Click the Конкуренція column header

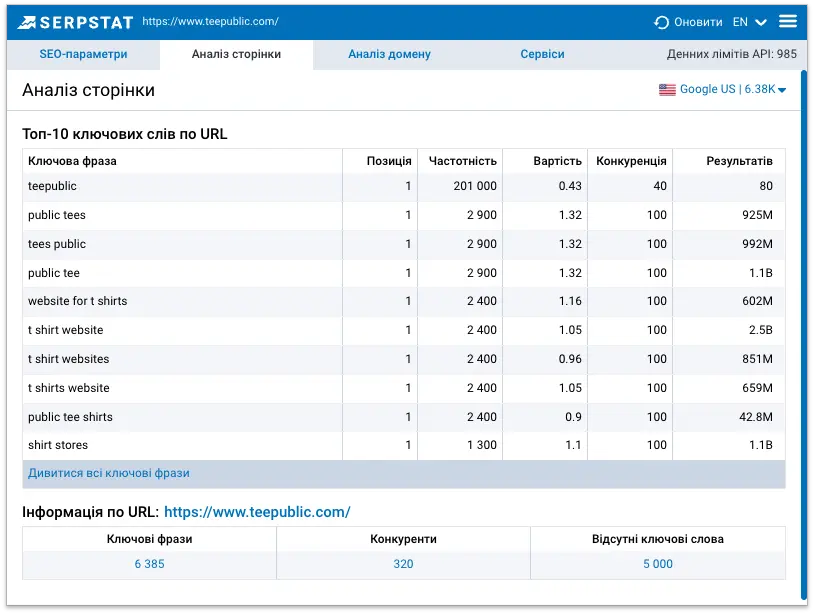(x=631, y=161)
